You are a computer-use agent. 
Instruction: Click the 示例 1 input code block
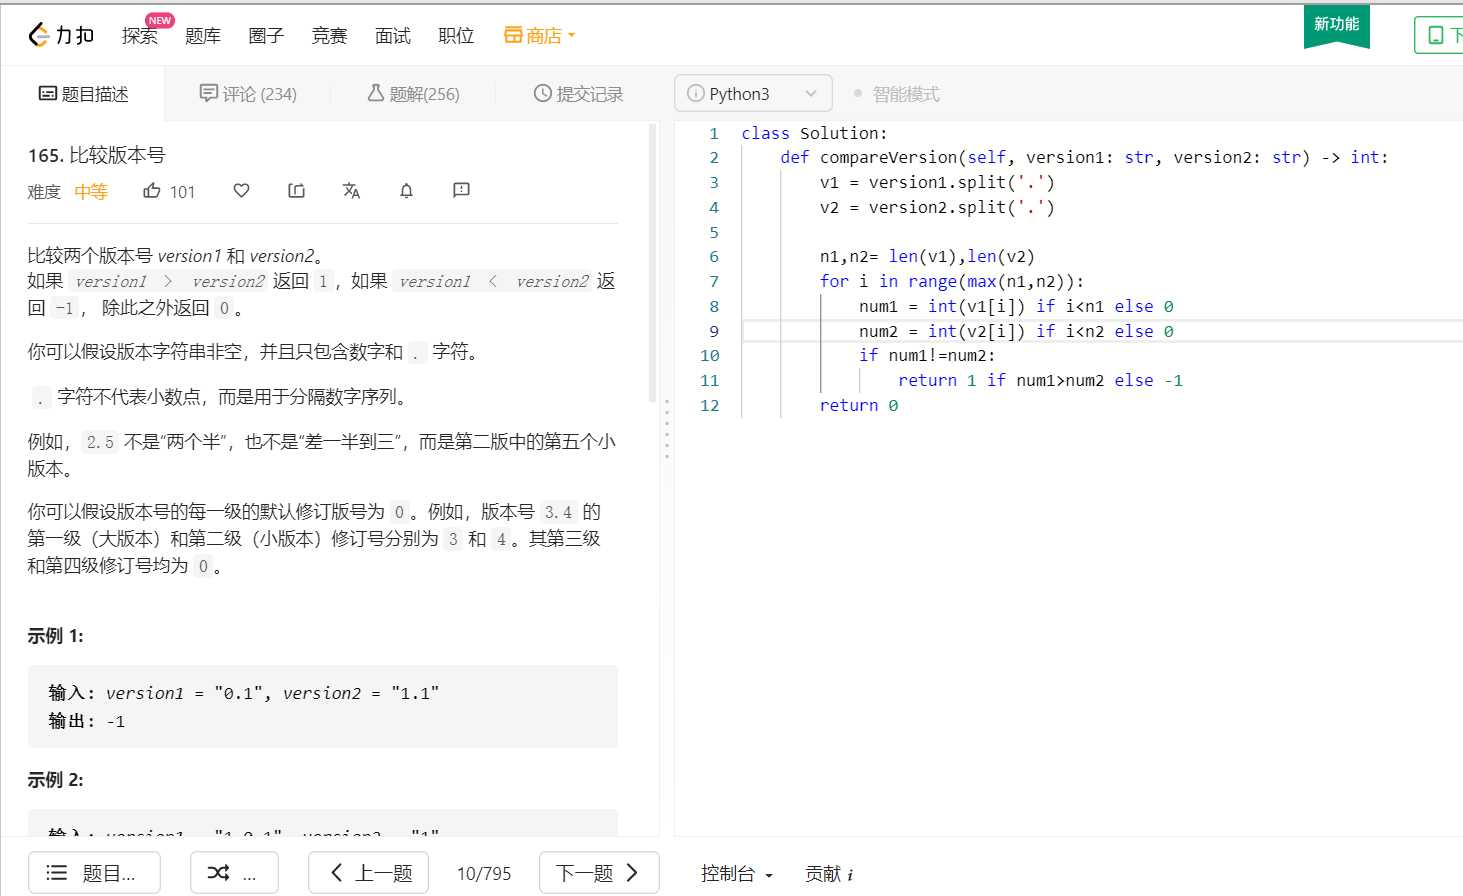323,706
